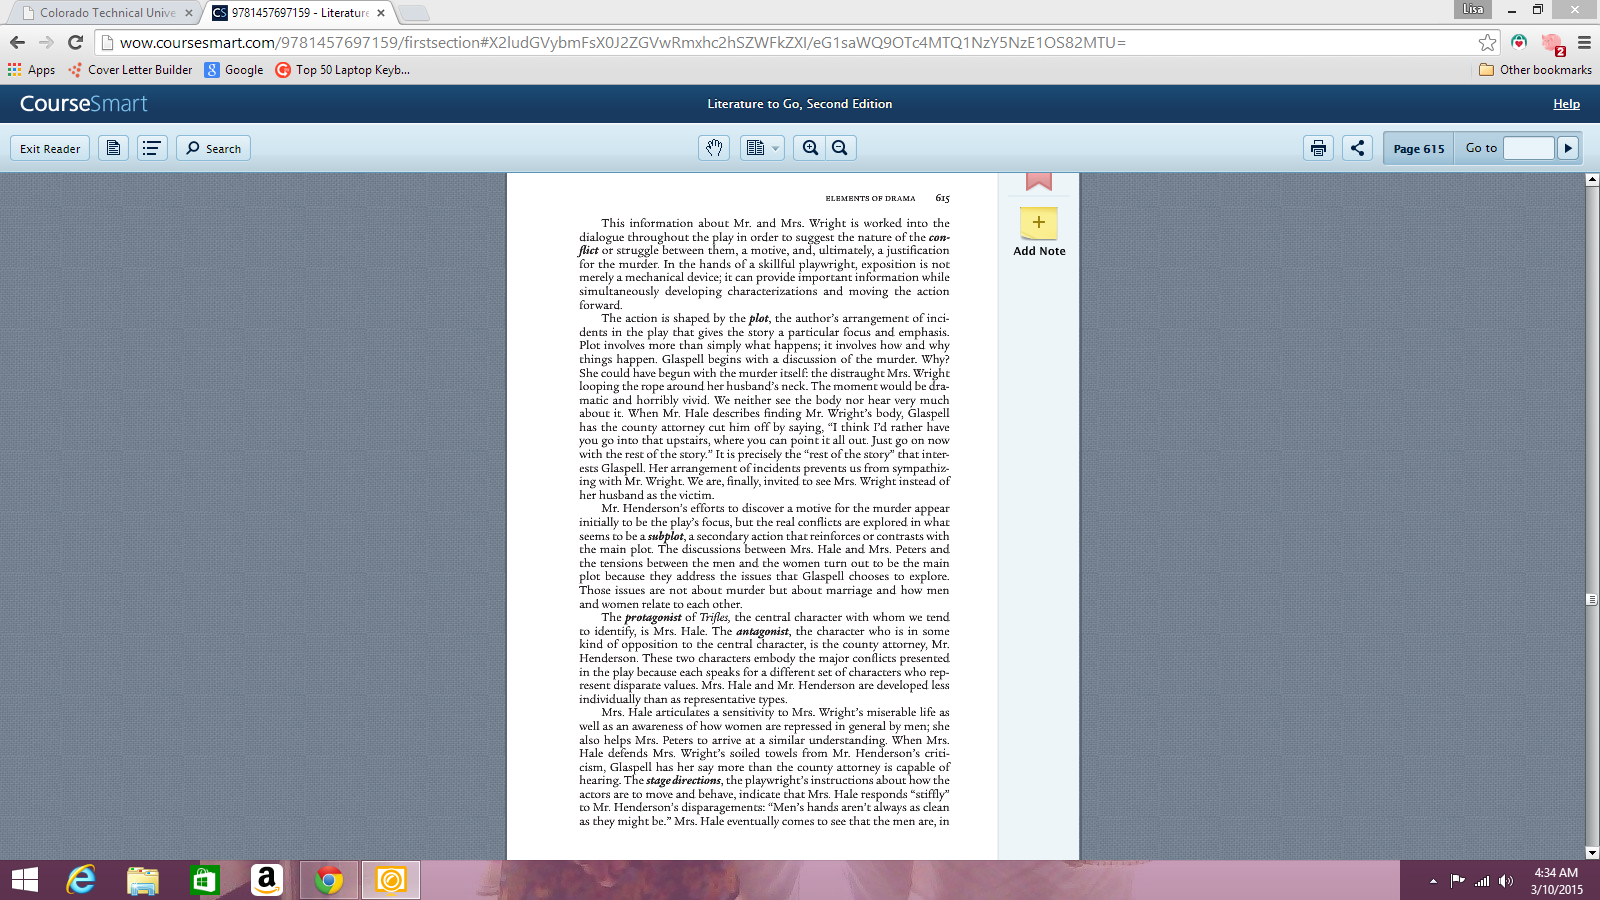Select the hand pan tool
This screenshot has width=1600, height=900.
coord(713,148)
